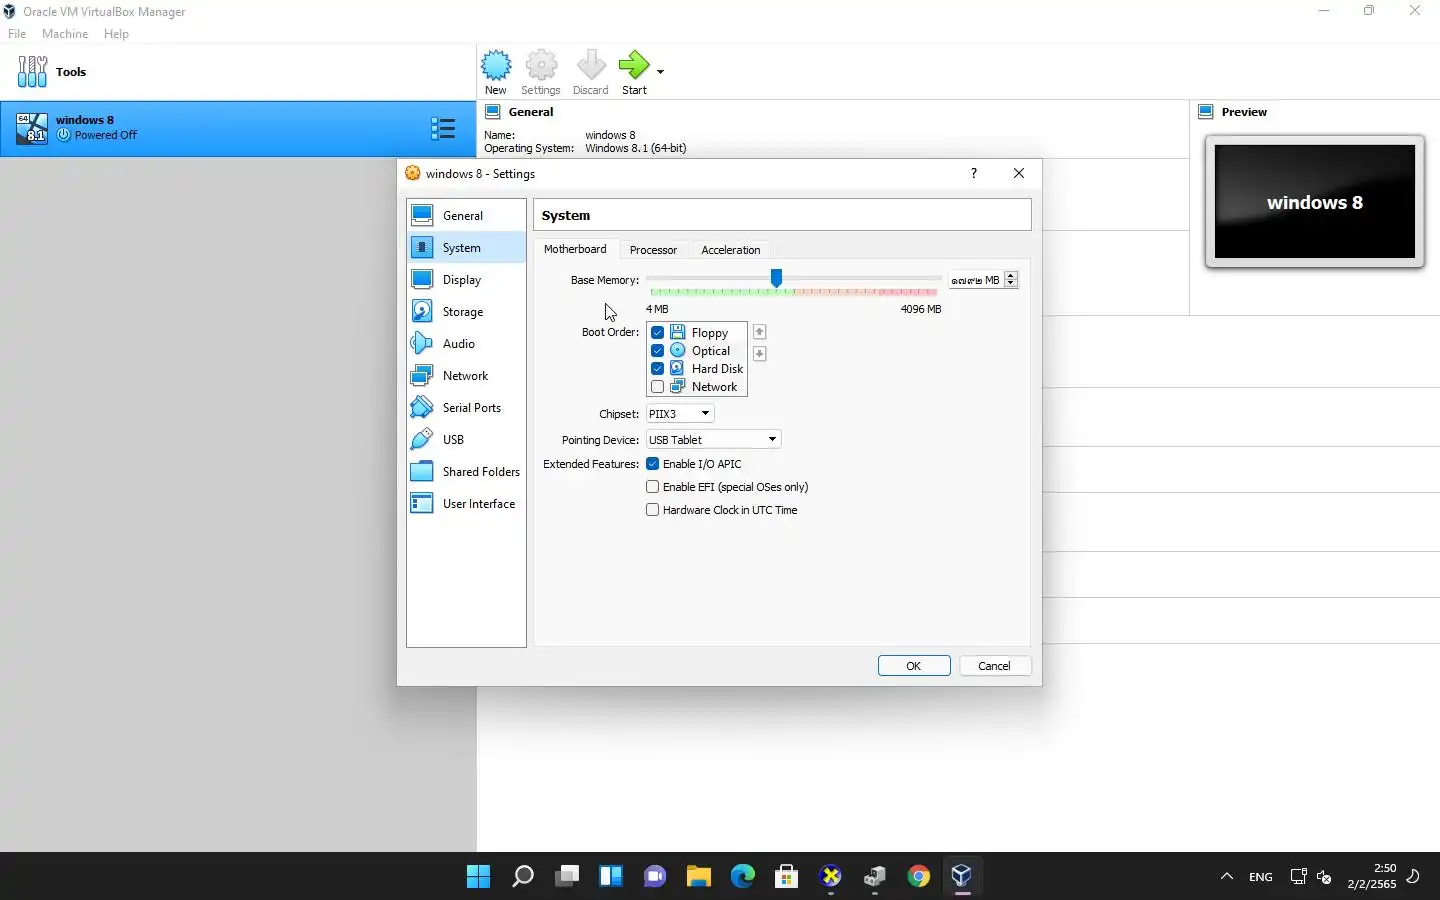Image resolution: width=1440 pixels, height=900 pixels.
Task: Open the taskbar Search icon
Action: [x=523, y=877]
